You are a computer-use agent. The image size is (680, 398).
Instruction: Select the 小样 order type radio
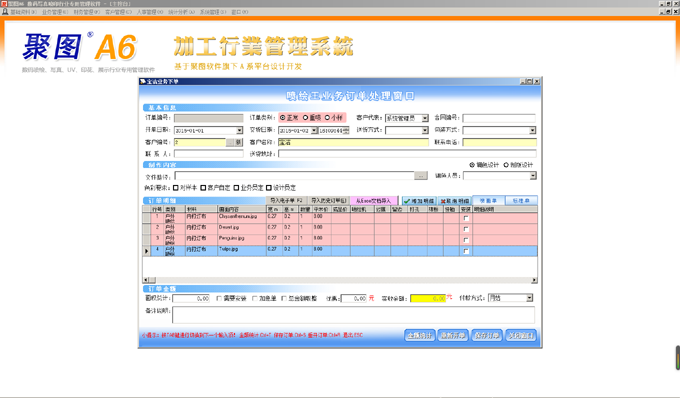[x=327, y=117]
